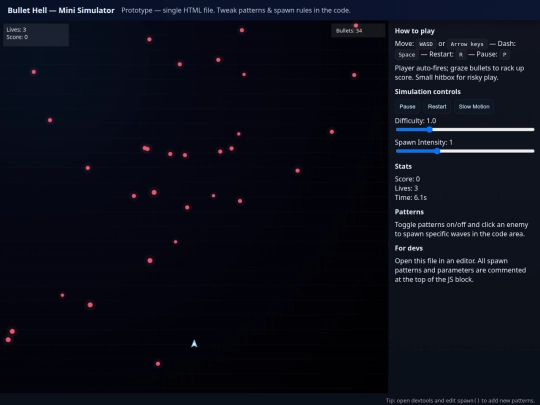Click the 'Arrow keys' key label
This screenshot has height=405, width=540.
pos(467,44)
